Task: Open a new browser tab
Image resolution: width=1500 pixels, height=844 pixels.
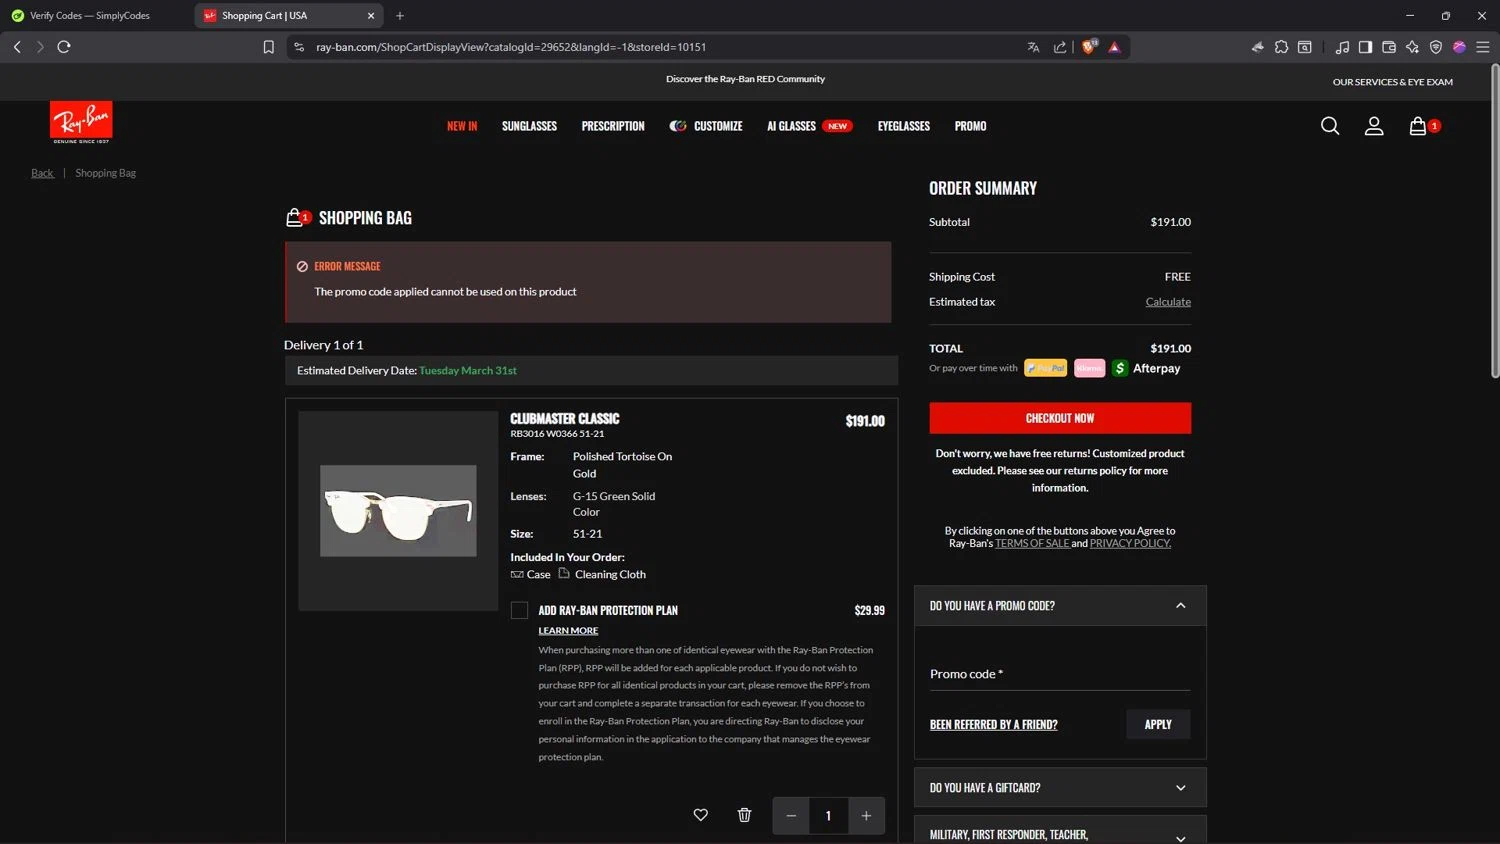Action: (x=400, y=15)
